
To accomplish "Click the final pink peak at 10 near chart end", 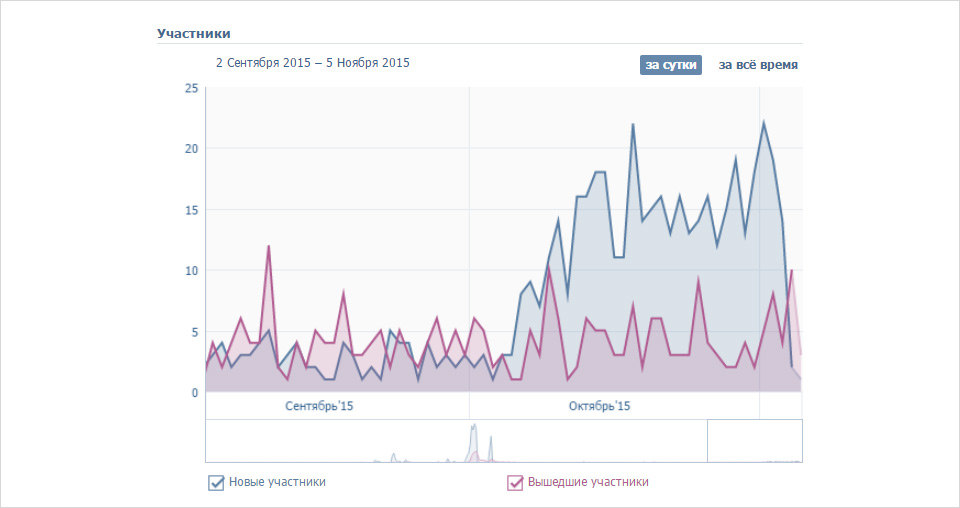I will (792, 270).
